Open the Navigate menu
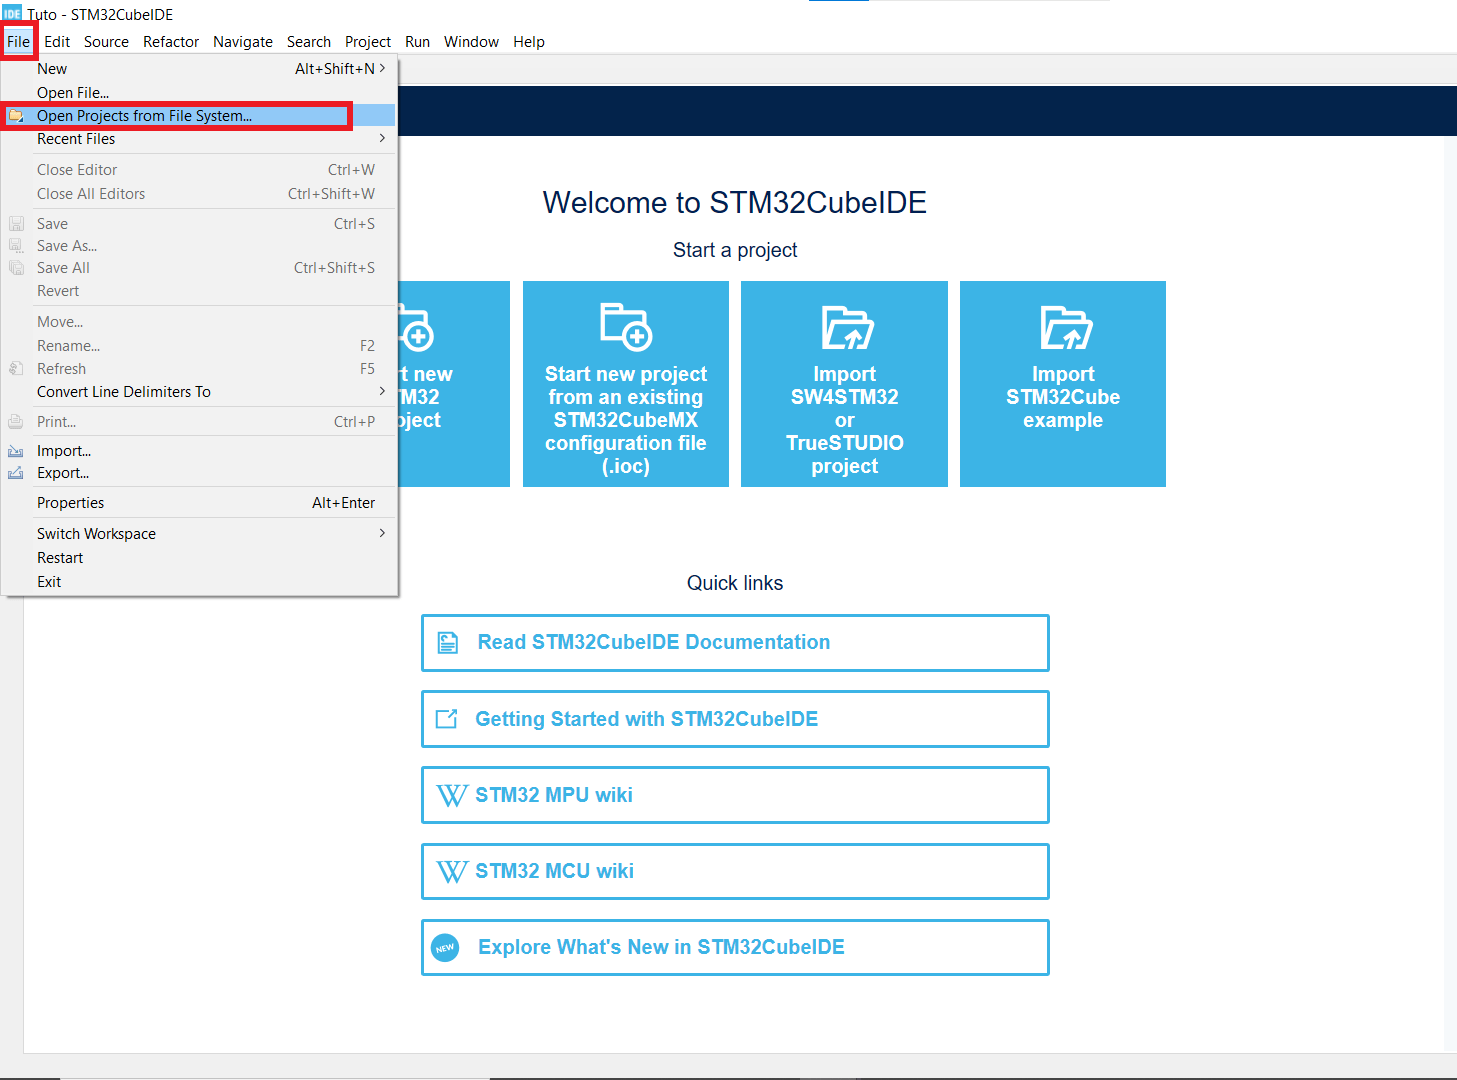The width and height of the screenshot is (1457, 1080). point(243,42)
